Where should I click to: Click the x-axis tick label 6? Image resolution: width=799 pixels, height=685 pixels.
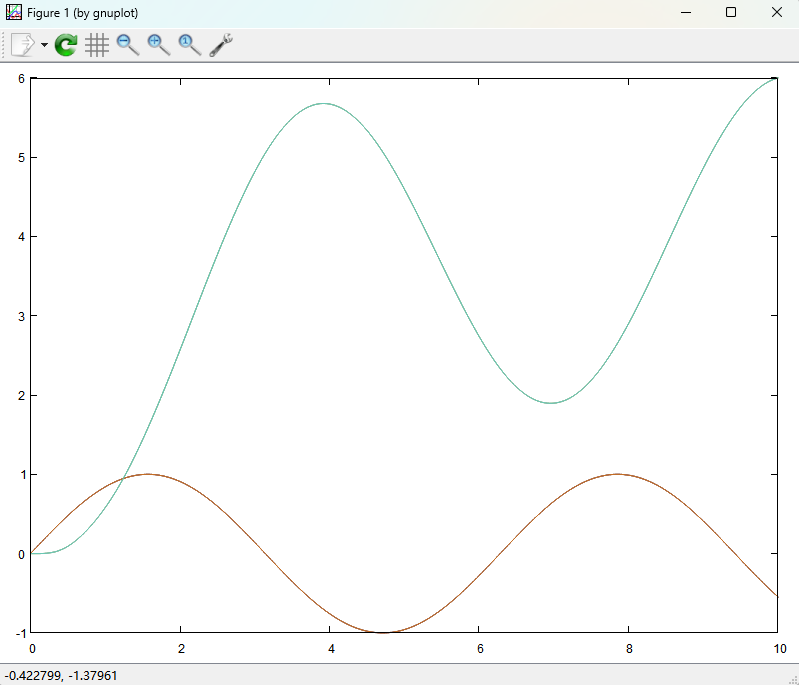click(479, 647)
